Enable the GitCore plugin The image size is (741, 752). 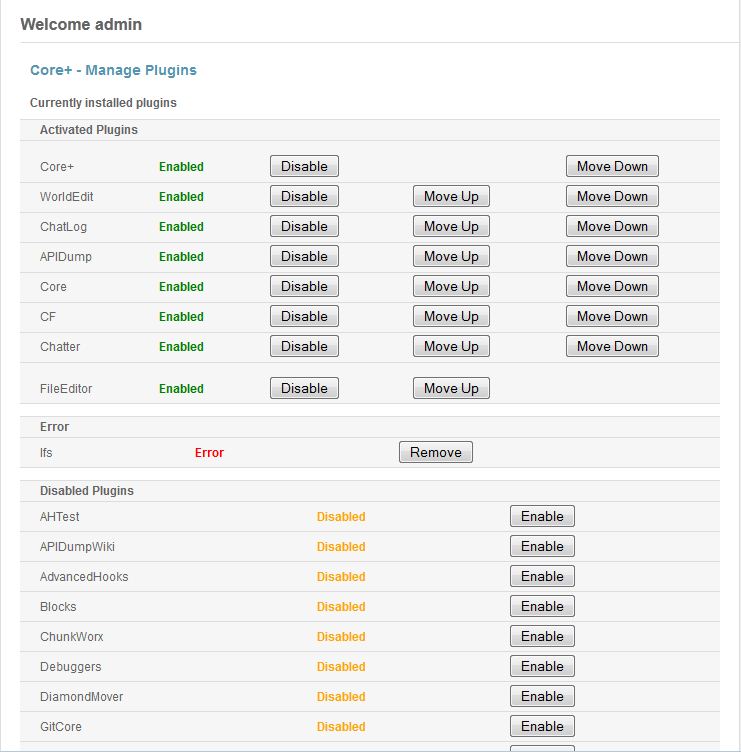click(x=542, y=726)
